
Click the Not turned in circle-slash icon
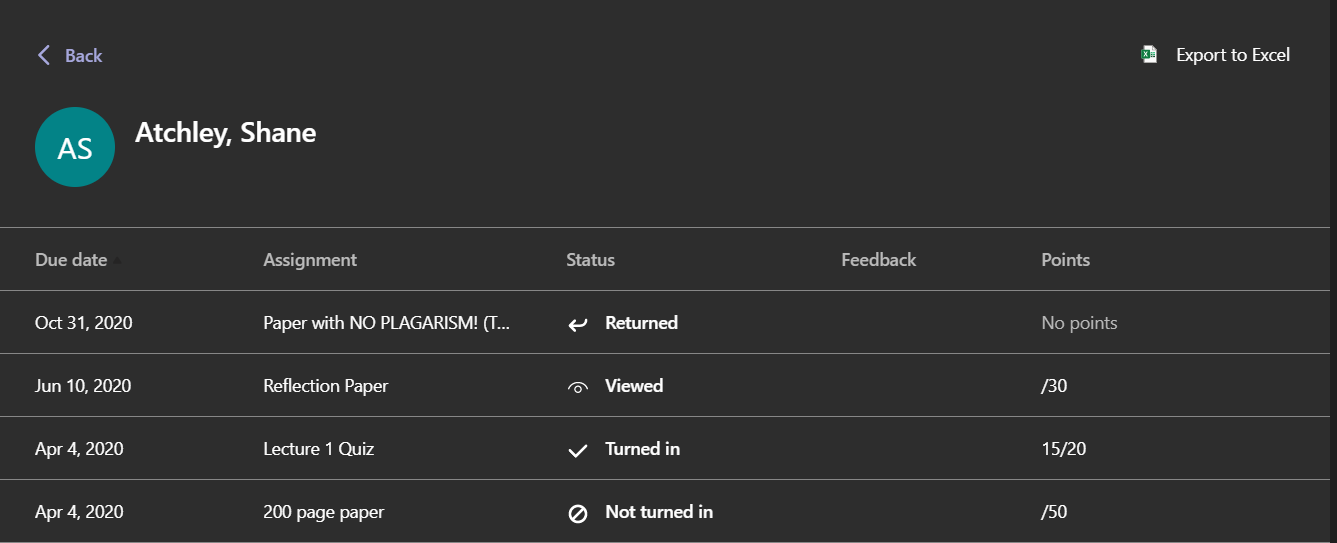pos(578,513)
